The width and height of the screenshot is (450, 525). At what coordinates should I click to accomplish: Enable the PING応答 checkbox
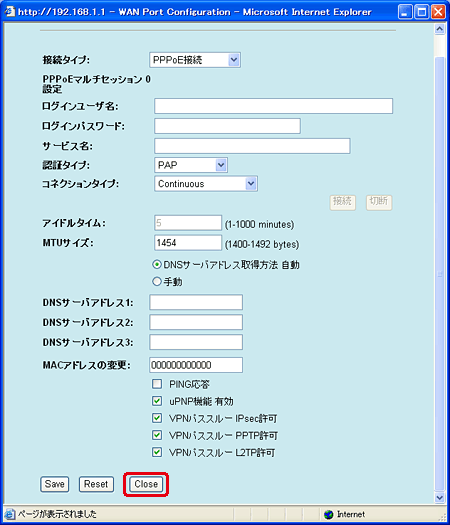[157, 384]
